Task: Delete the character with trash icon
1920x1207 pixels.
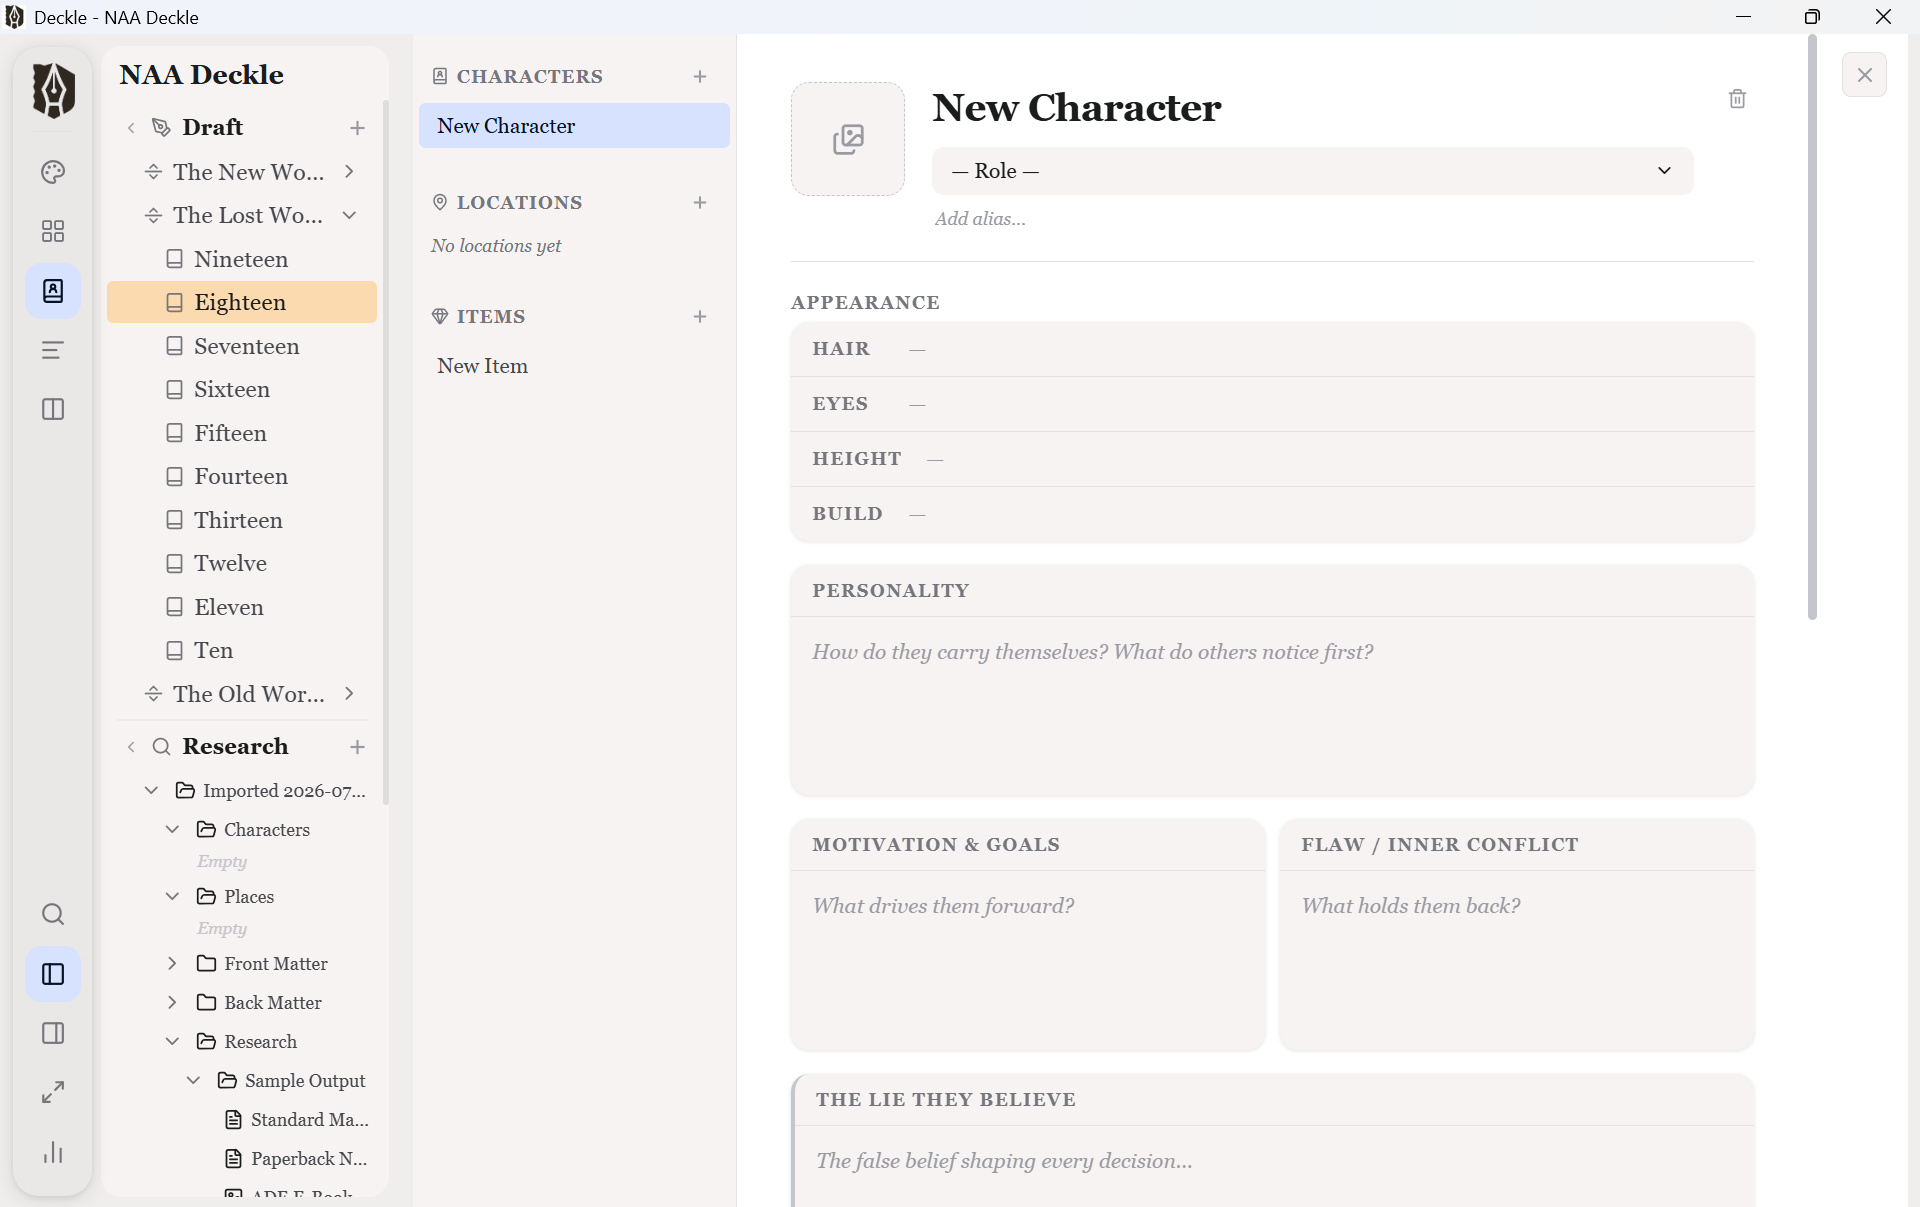Action: tap(1737, 99)
